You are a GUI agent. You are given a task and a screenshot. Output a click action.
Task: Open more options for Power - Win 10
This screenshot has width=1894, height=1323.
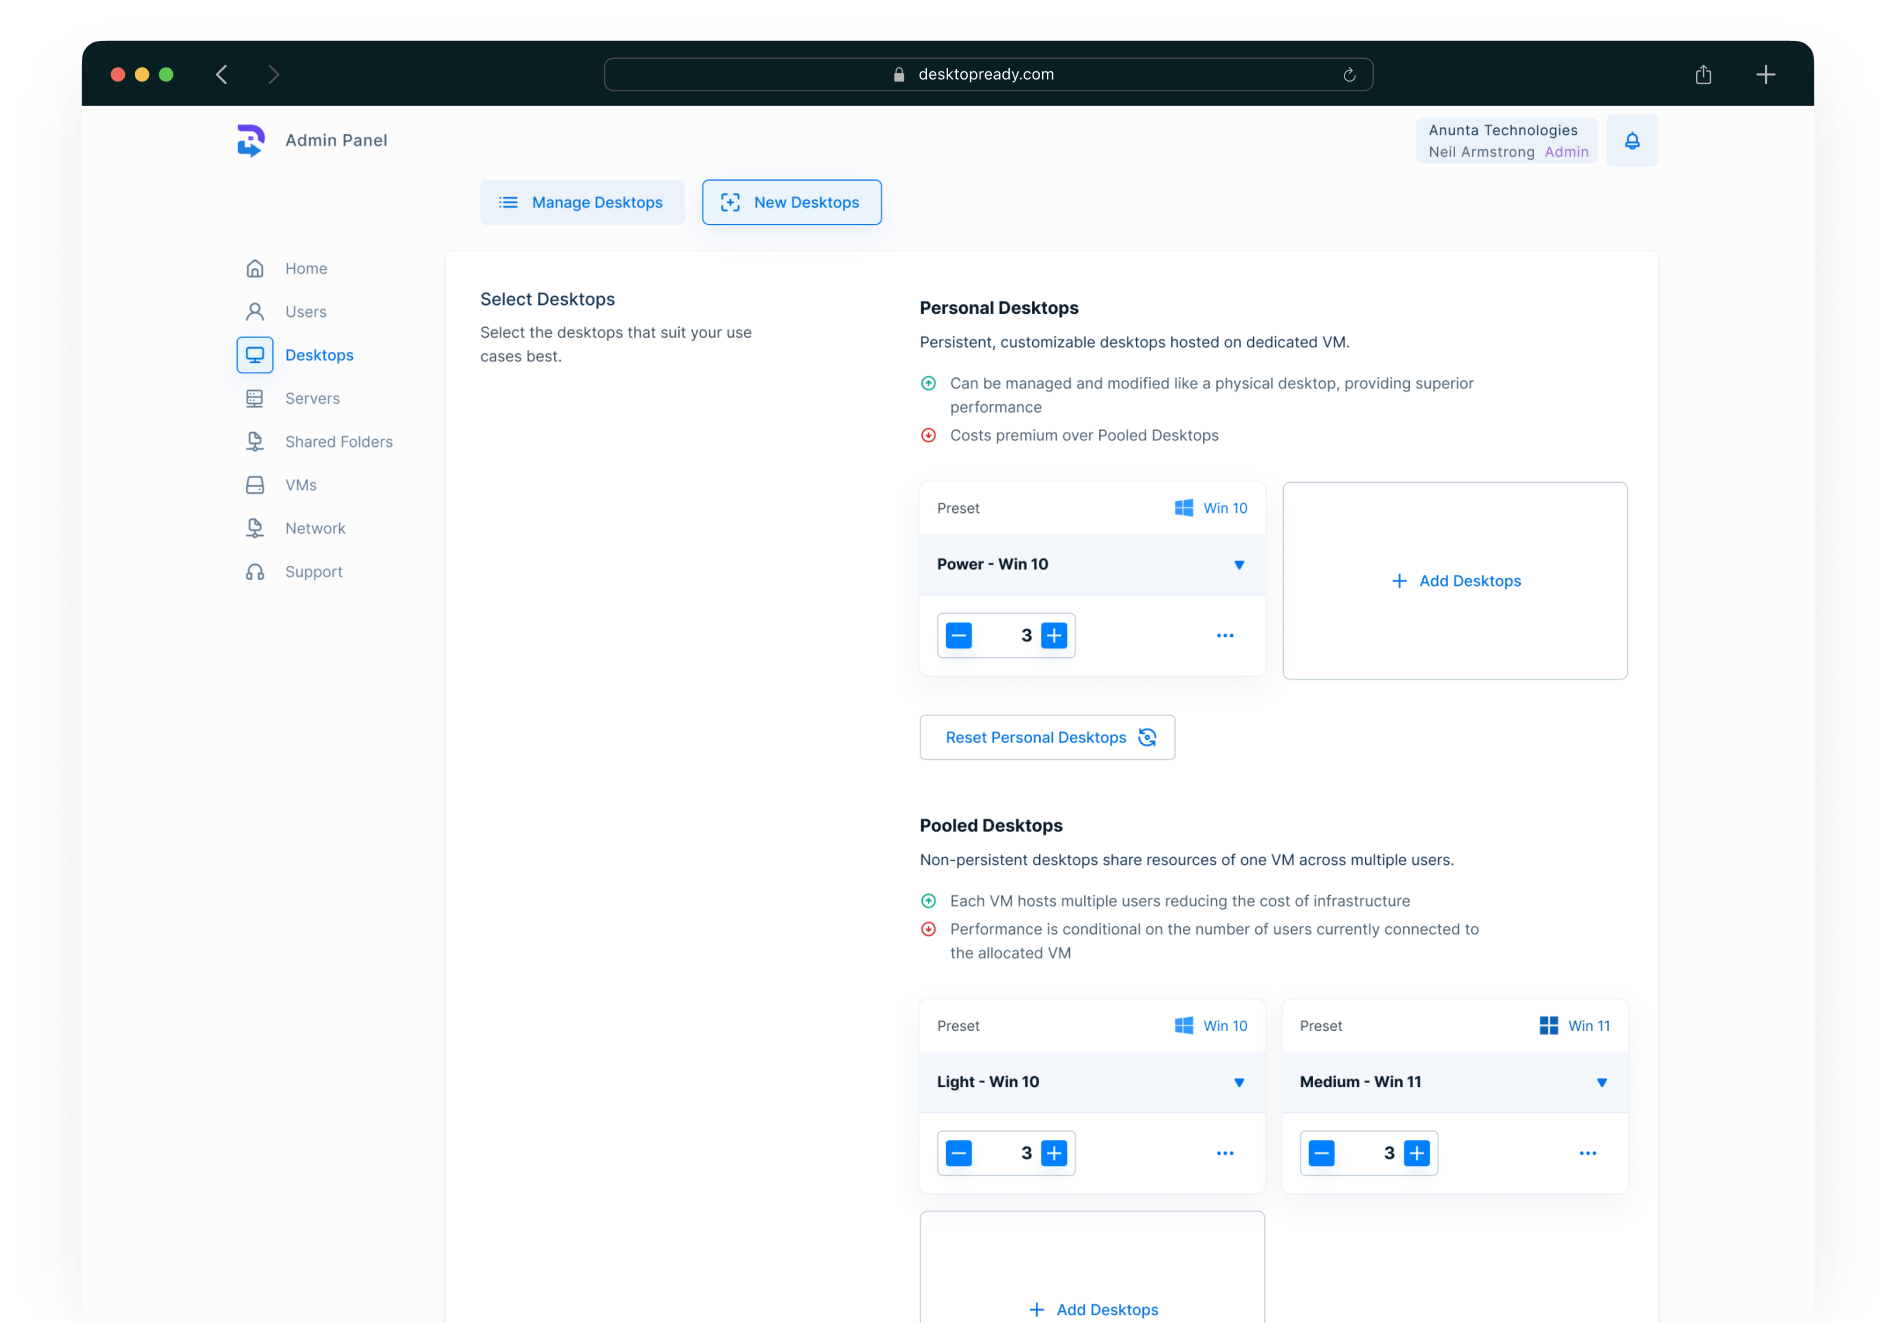[x=1224, y=636]
